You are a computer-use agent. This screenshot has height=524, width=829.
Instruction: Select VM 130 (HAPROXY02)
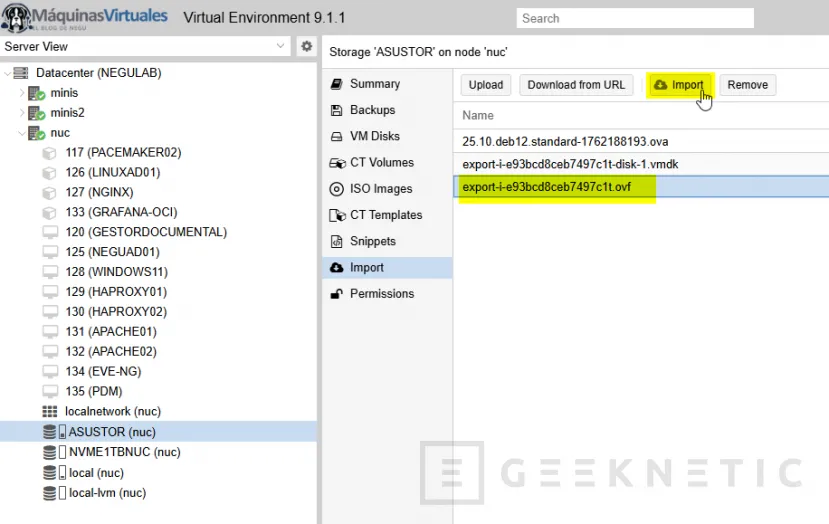(159, 312)
